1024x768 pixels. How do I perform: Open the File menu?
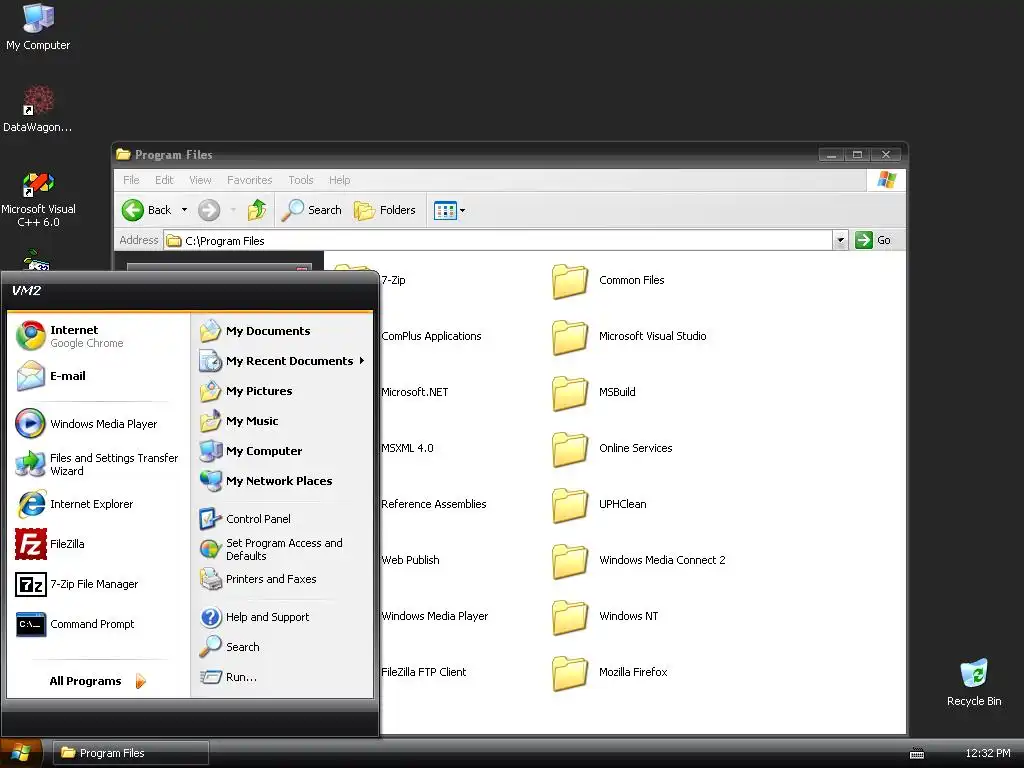point(131,180)
